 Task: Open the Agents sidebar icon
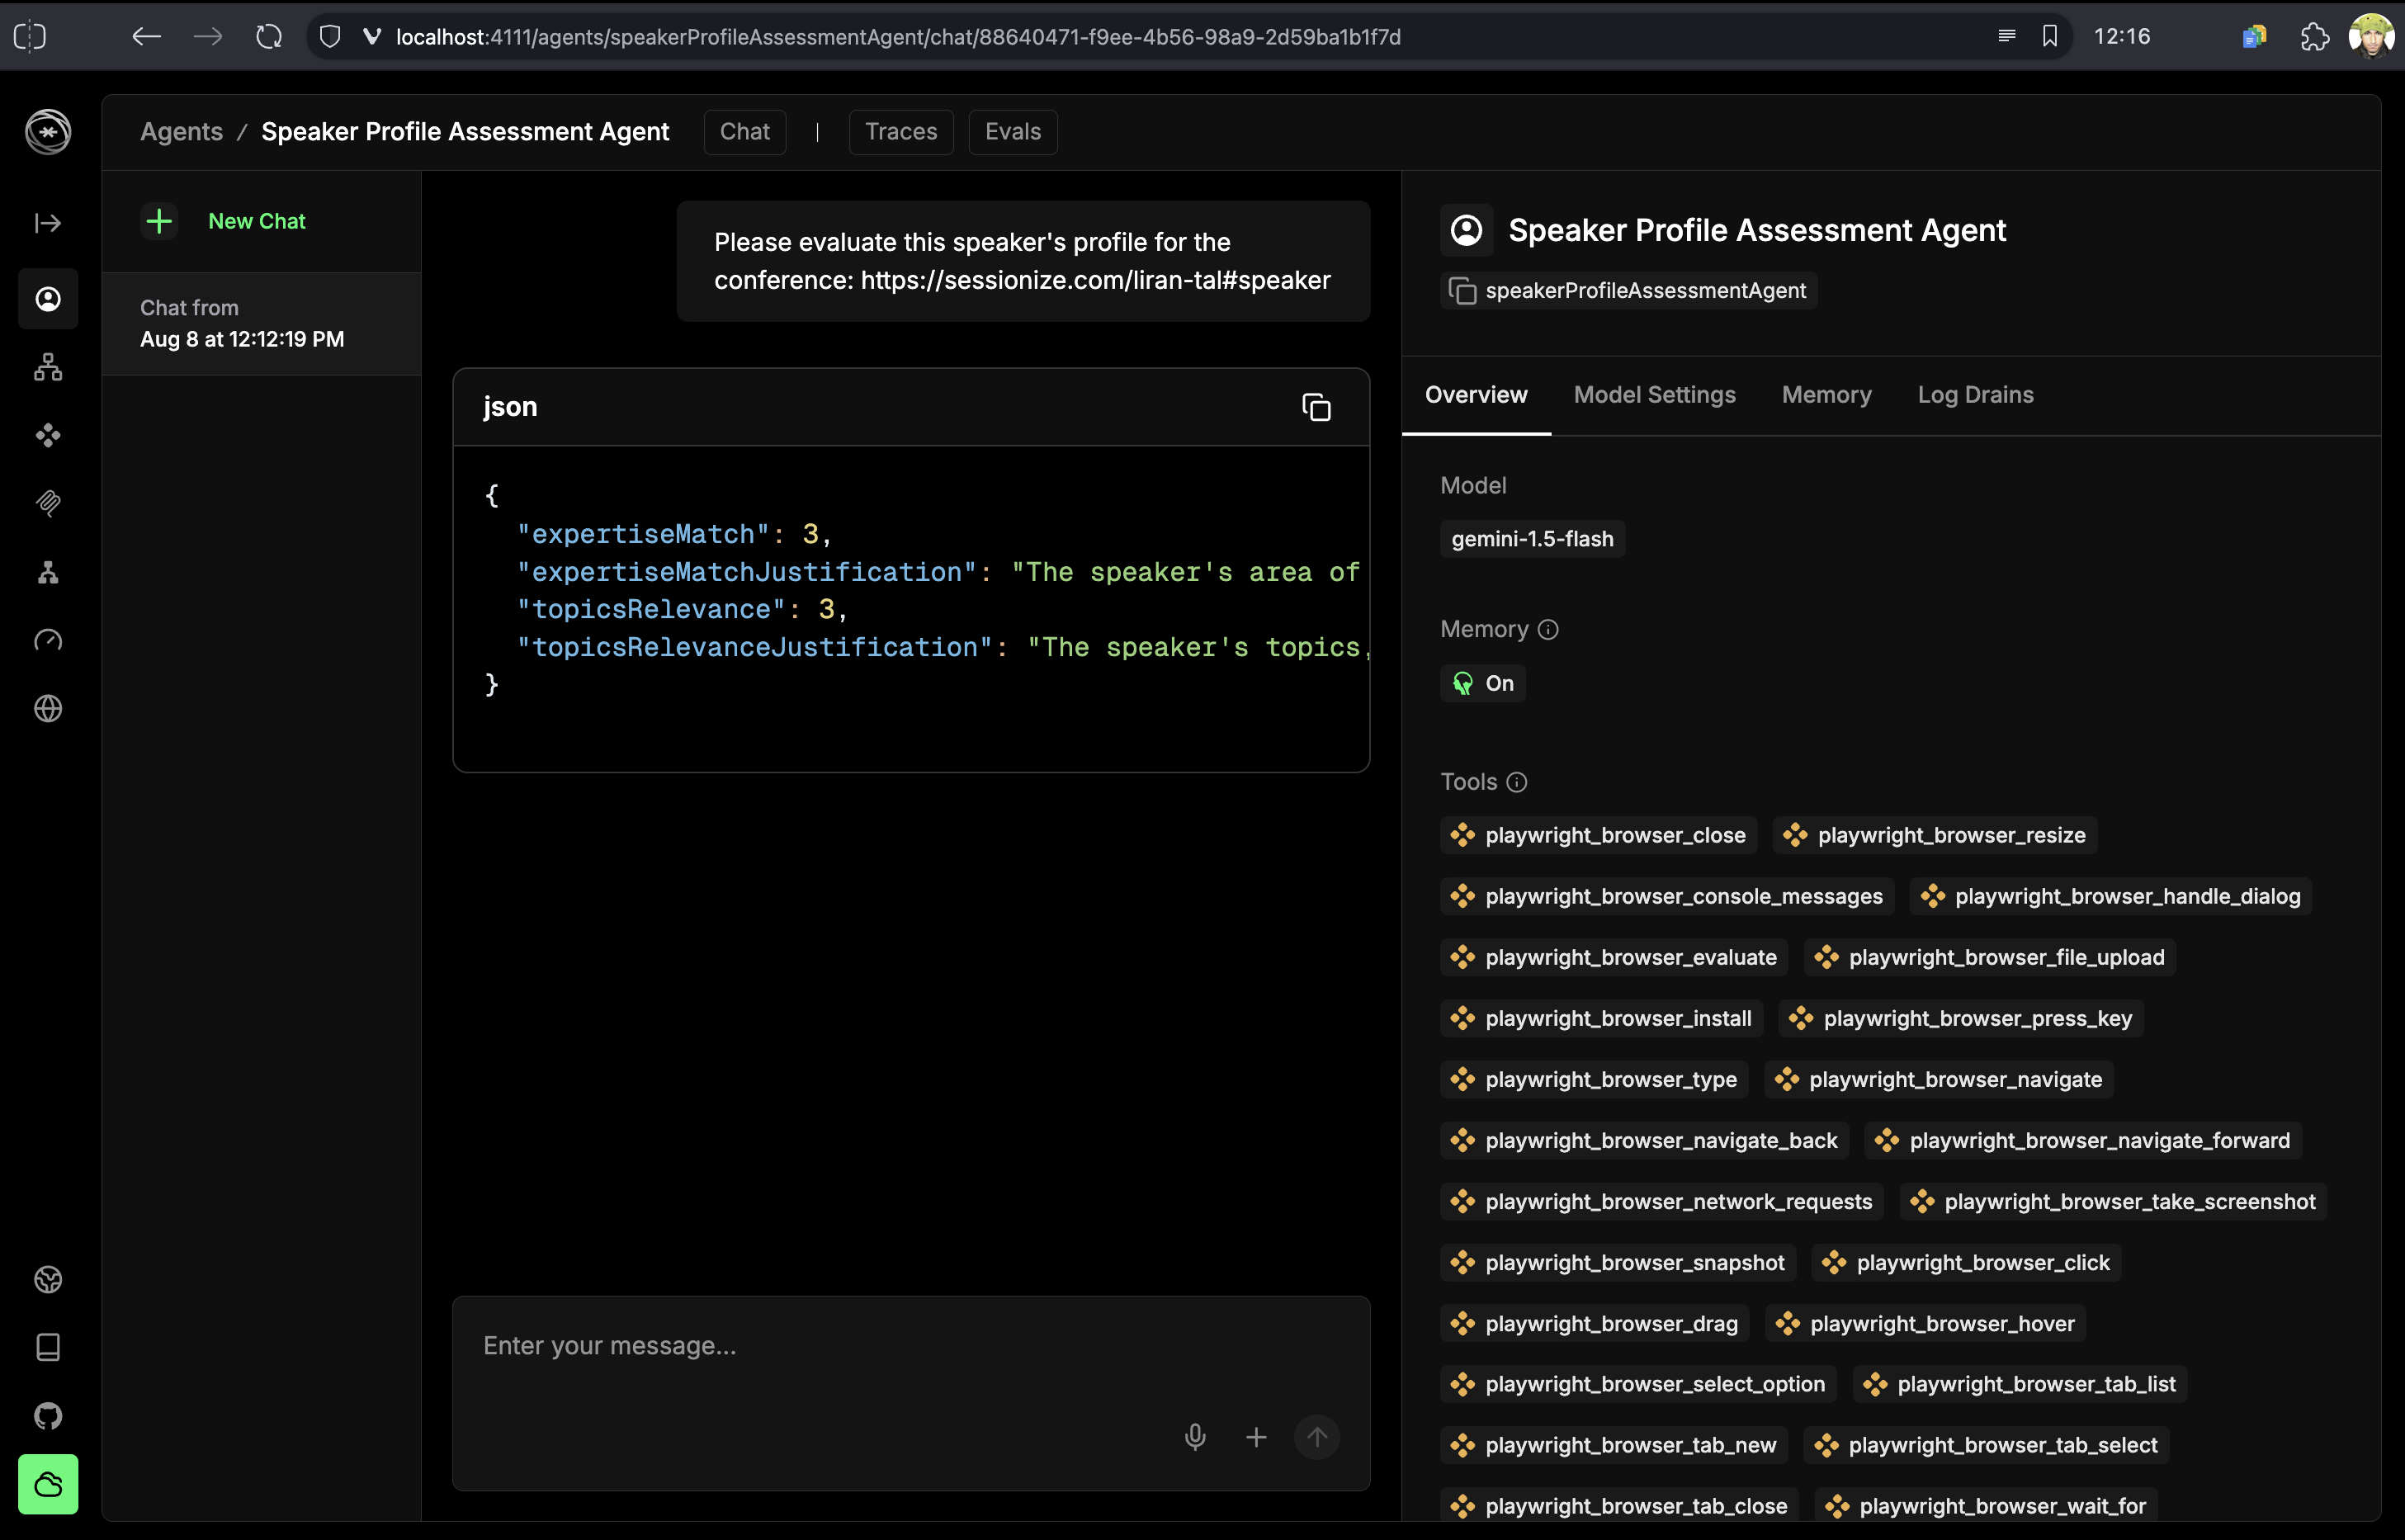48,299
